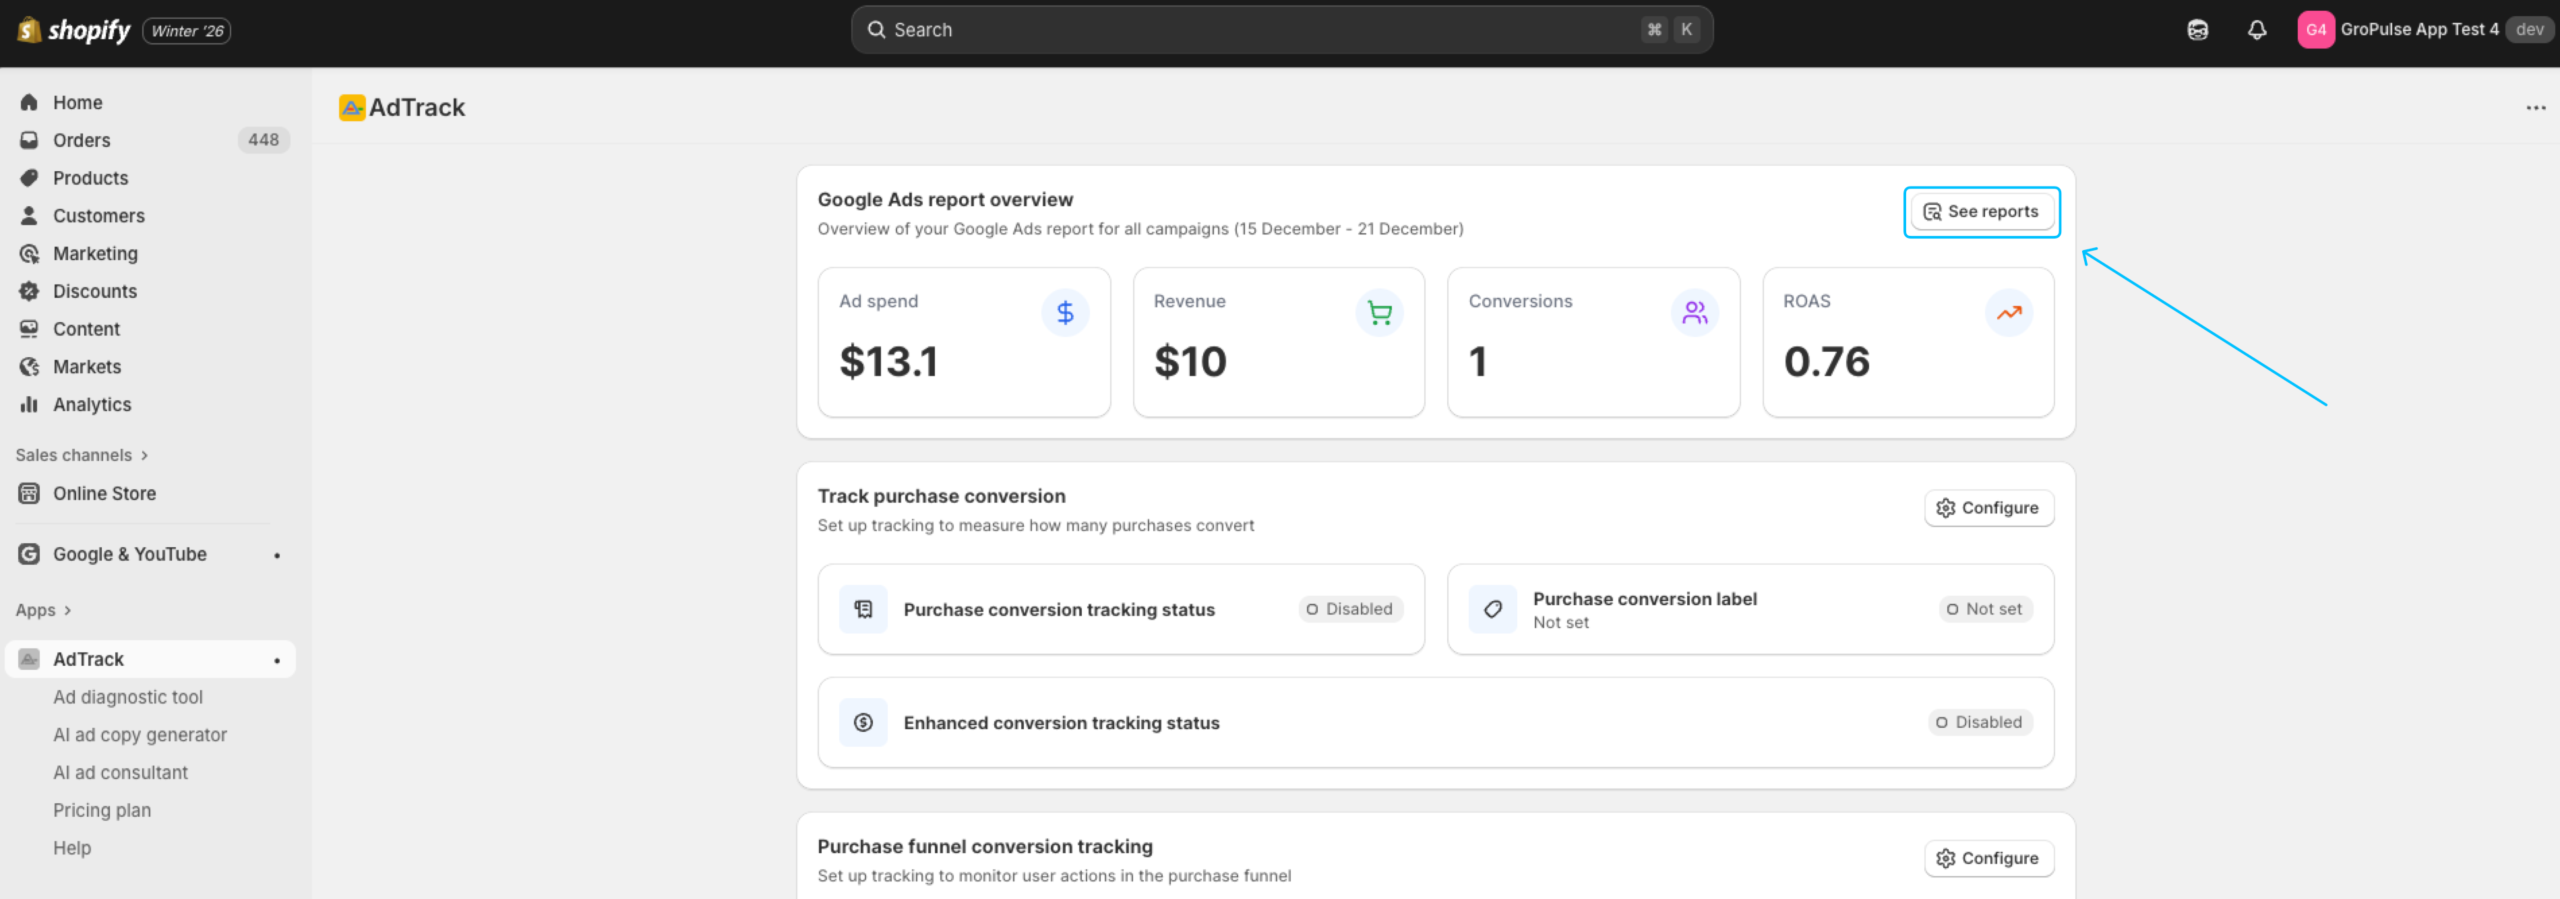The width and height of the screenshot is (2560, 899).
Task: Click the Winter '26 edition badge
Action: click(x=187, y=31)
